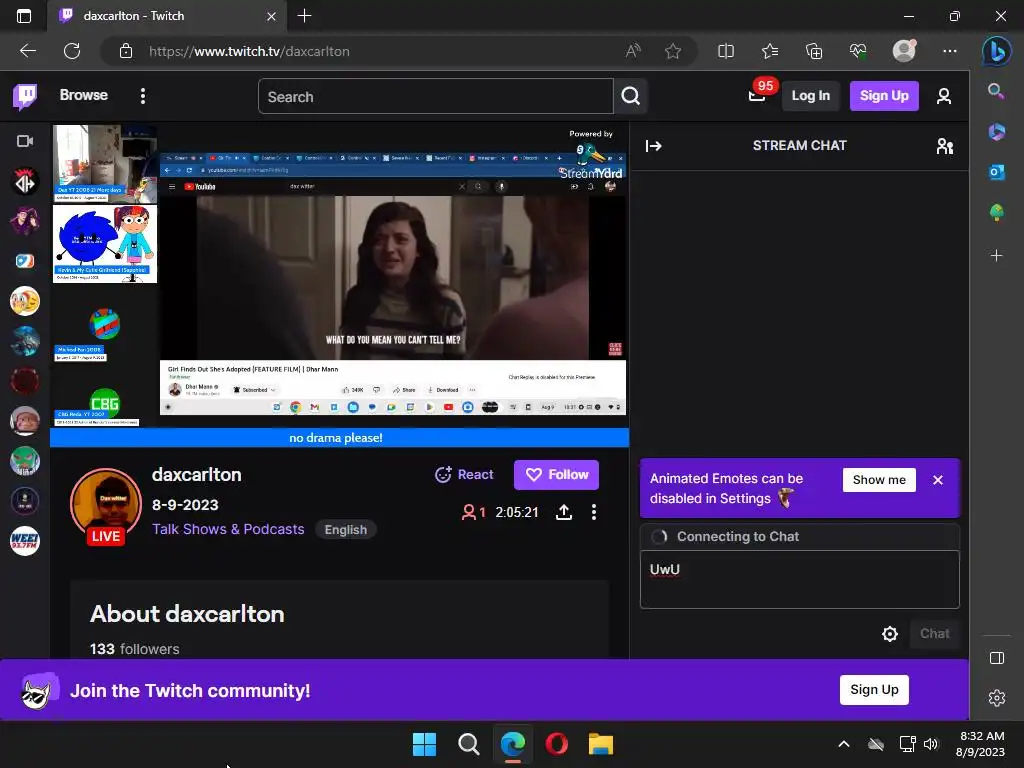
Task: Open the Browse page
Action: (x=84, y=95)
